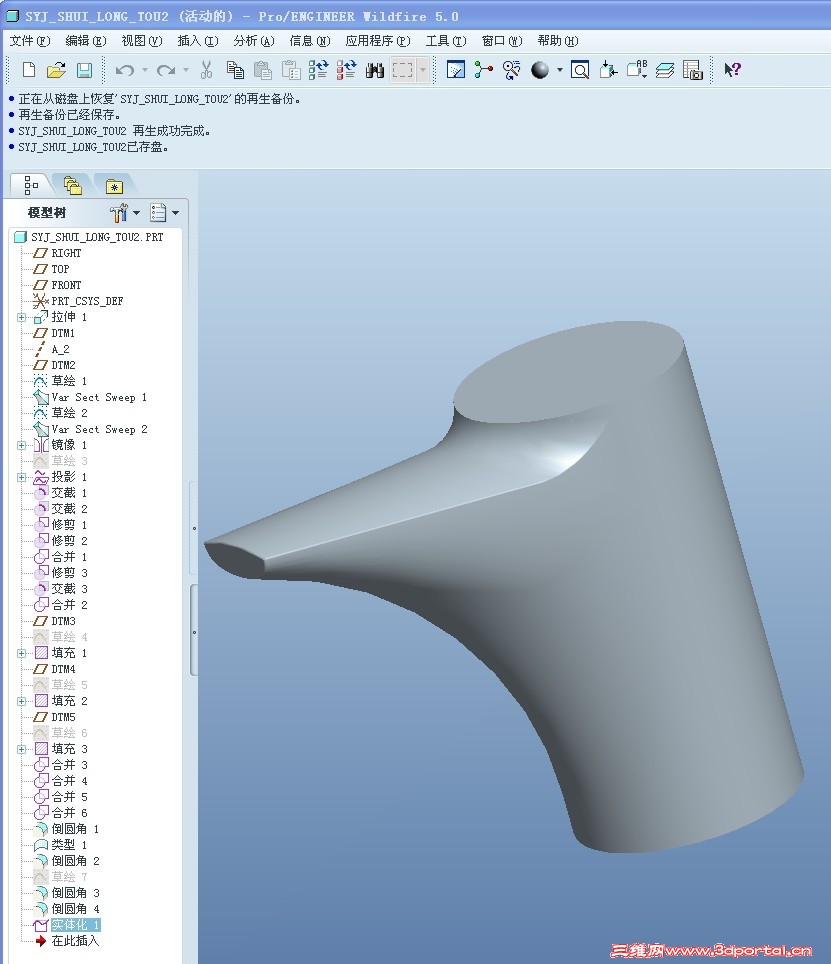
Task: Click the spin center icon
Action: click(x=484, y=69)
